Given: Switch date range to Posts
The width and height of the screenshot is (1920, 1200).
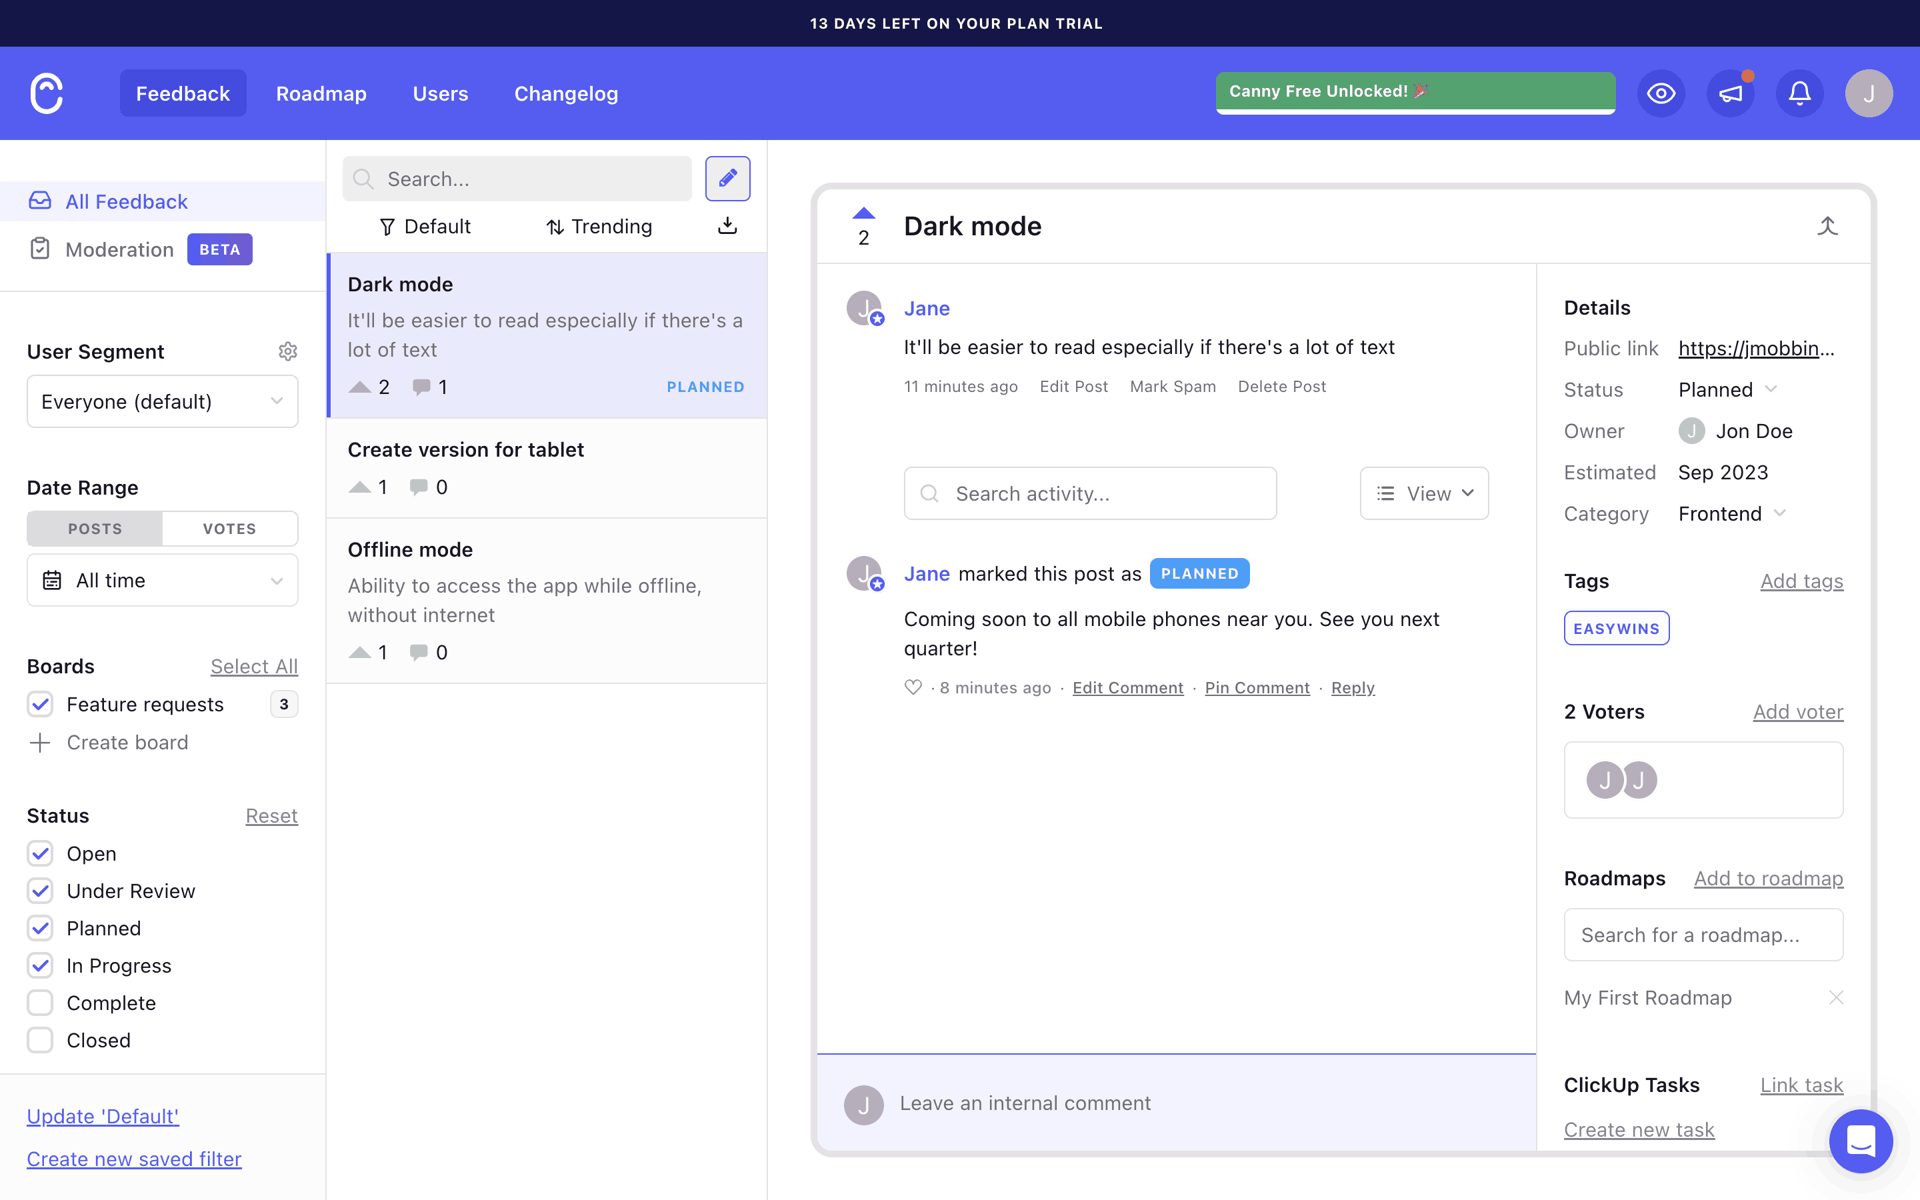Looking at the screenshot, I should pyautogui.click(x=95, y=528).
